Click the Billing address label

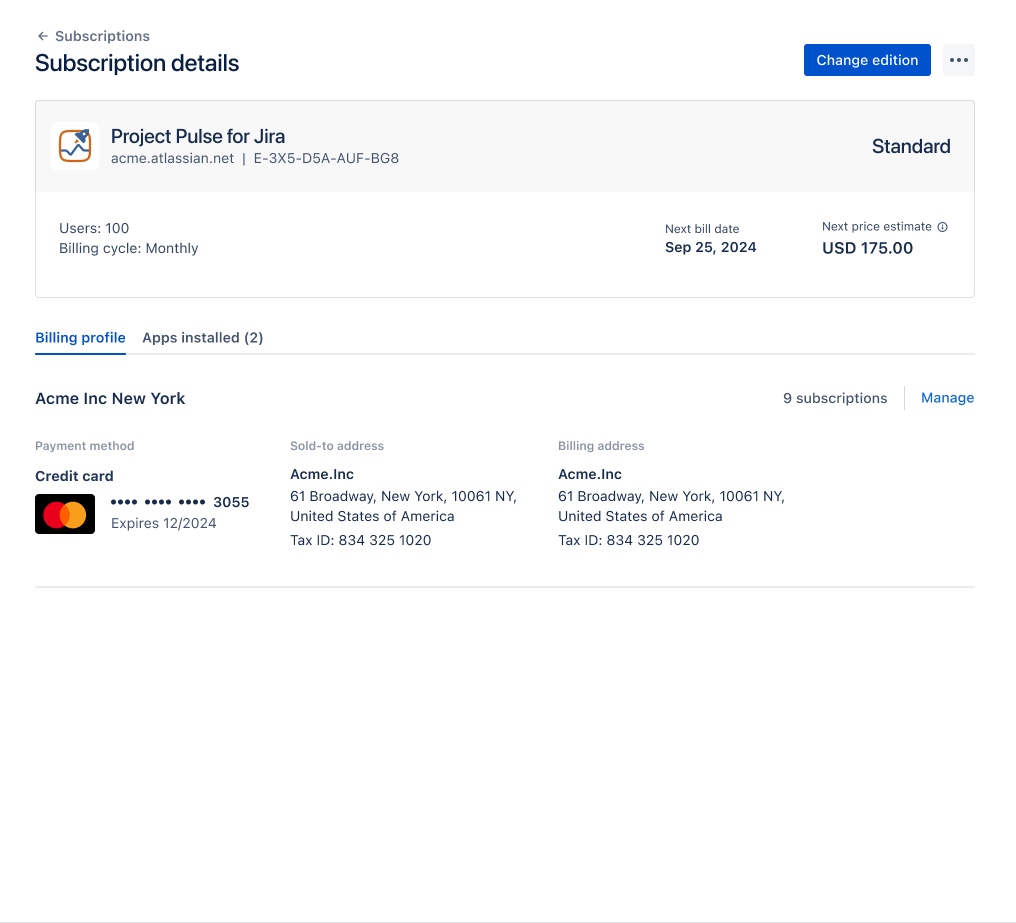[x=601, y=446]
